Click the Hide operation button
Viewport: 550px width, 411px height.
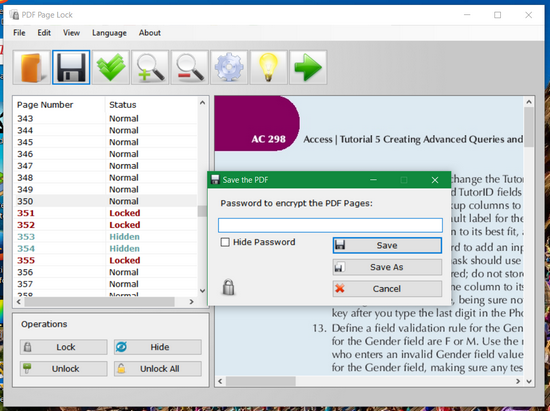(157, 347)
